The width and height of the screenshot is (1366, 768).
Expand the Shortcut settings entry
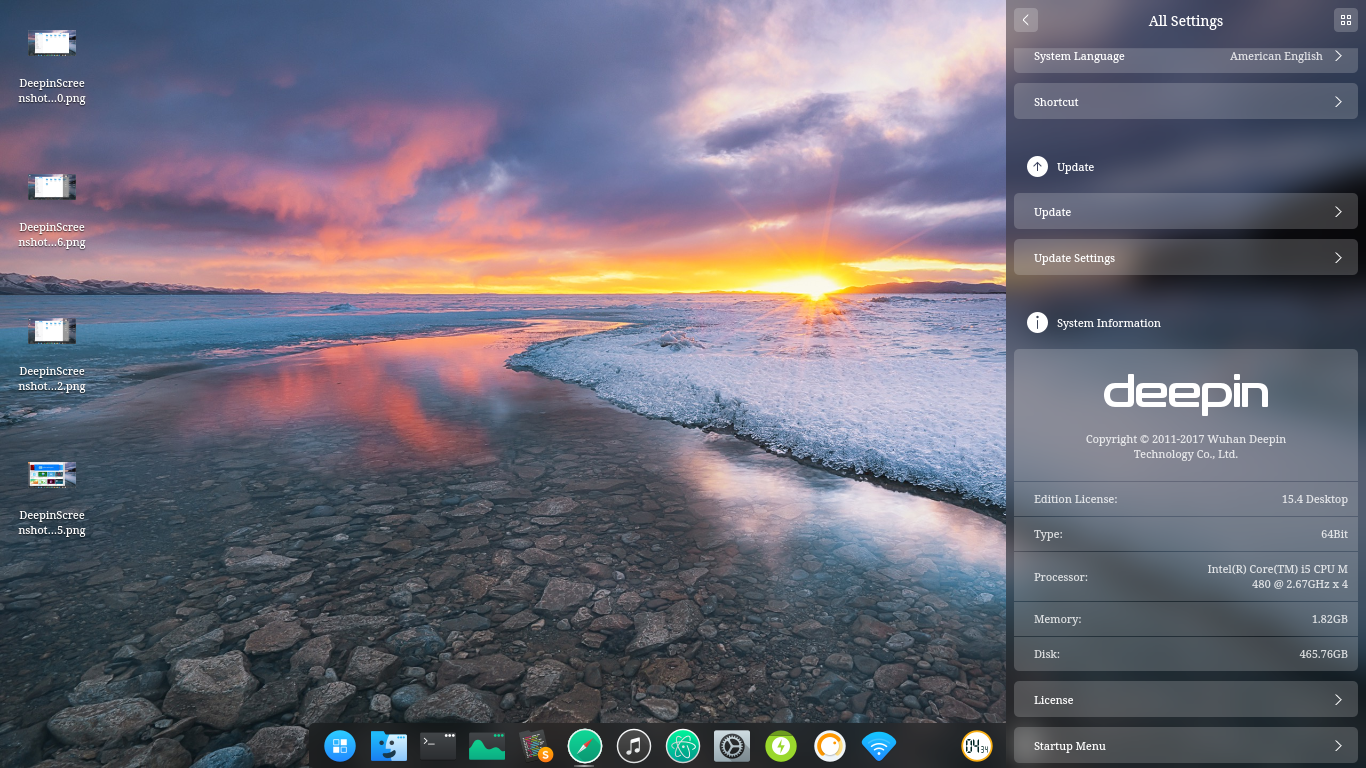tap(1185, 101)
